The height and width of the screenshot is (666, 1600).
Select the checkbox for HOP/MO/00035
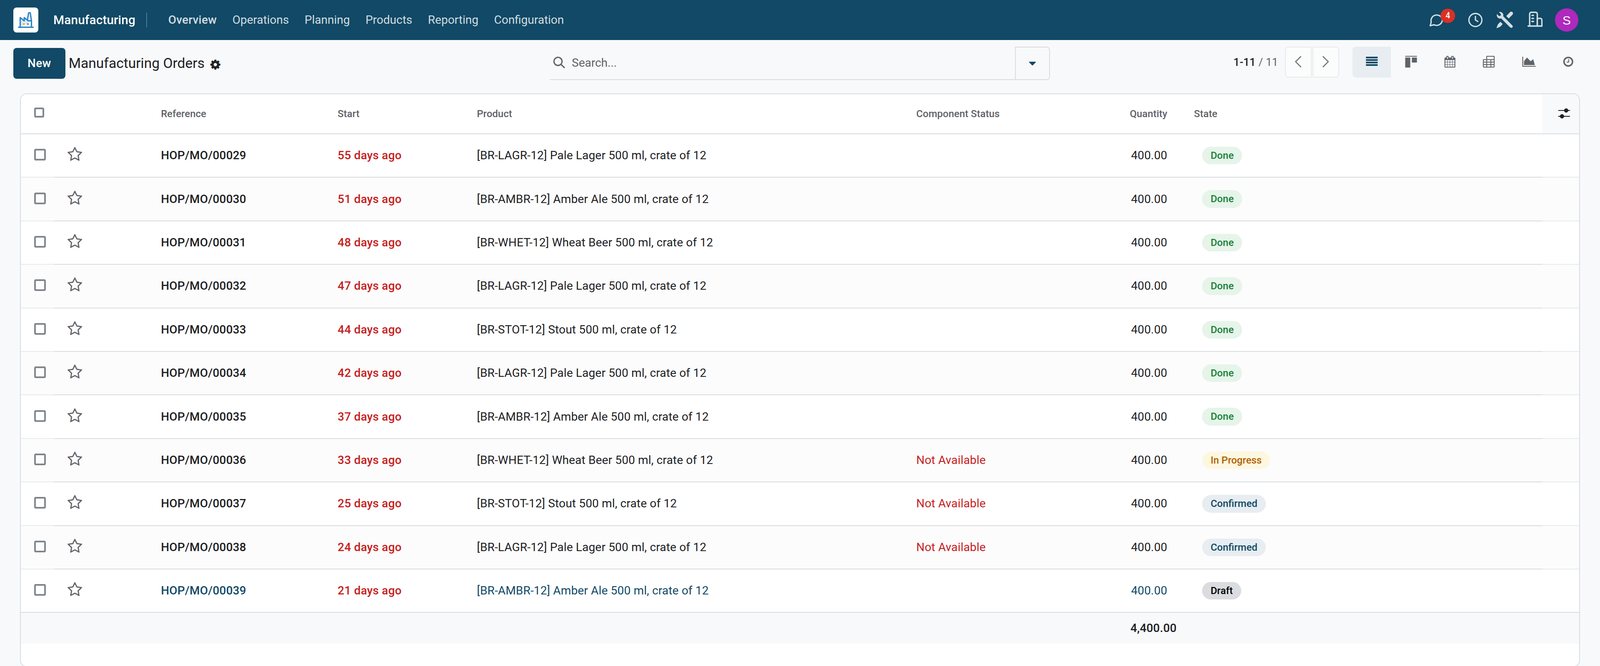[40, 416]
